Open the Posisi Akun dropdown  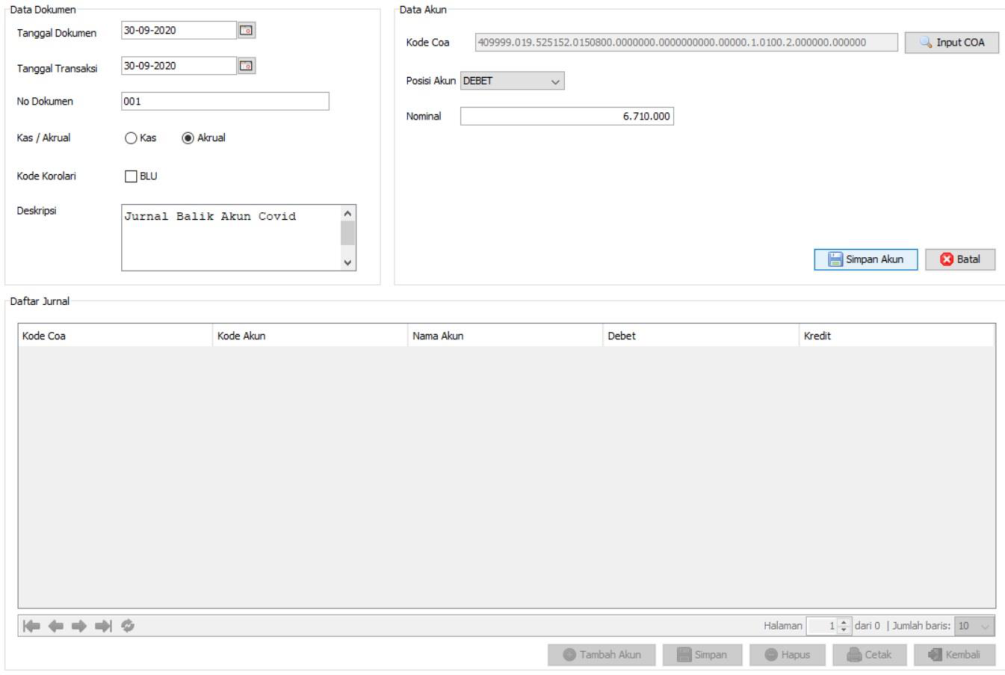click(x=512, y=81)
